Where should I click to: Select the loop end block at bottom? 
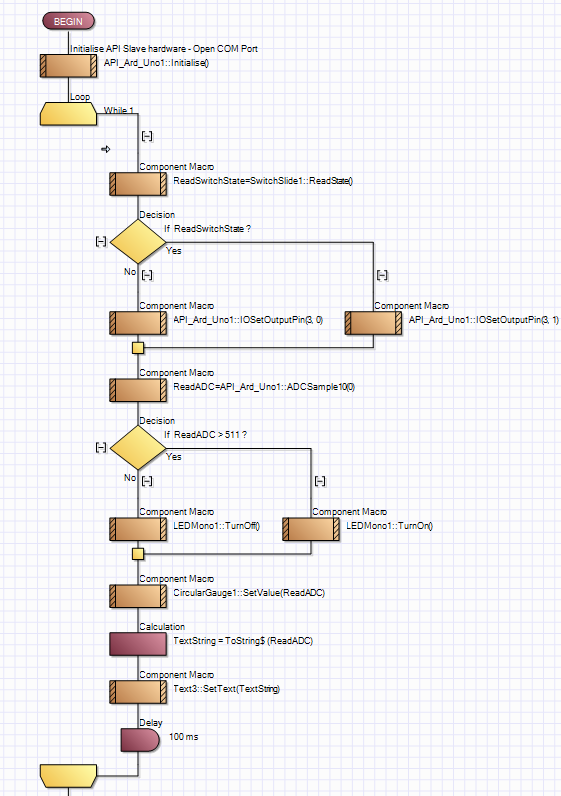point(69,776)
